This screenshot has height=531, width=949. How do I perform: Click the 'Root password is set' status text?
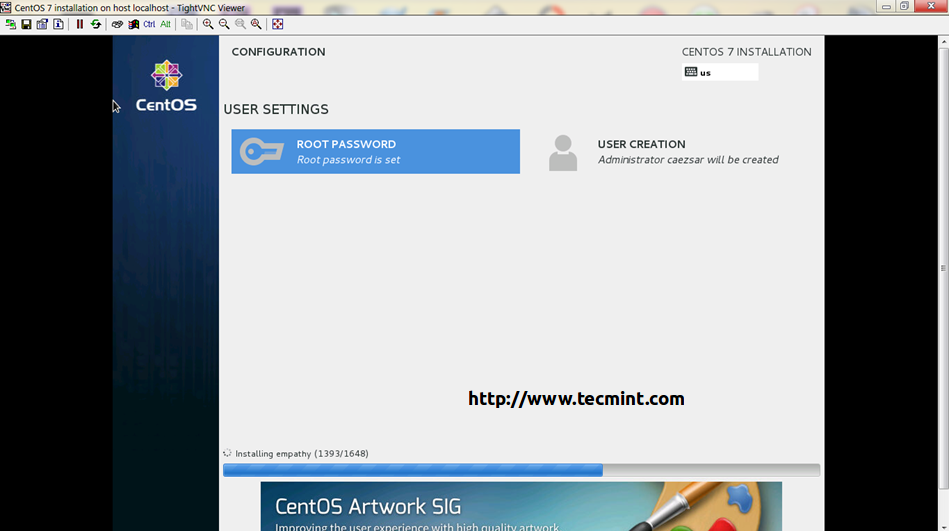348,160
